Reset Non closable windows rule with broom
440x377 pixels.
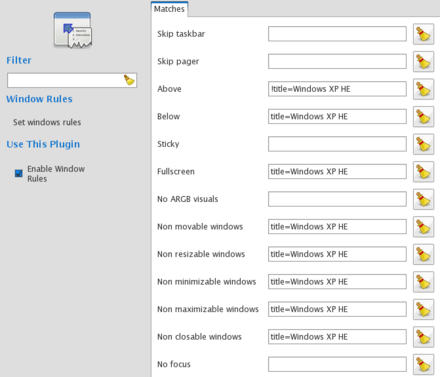point(423,337)
